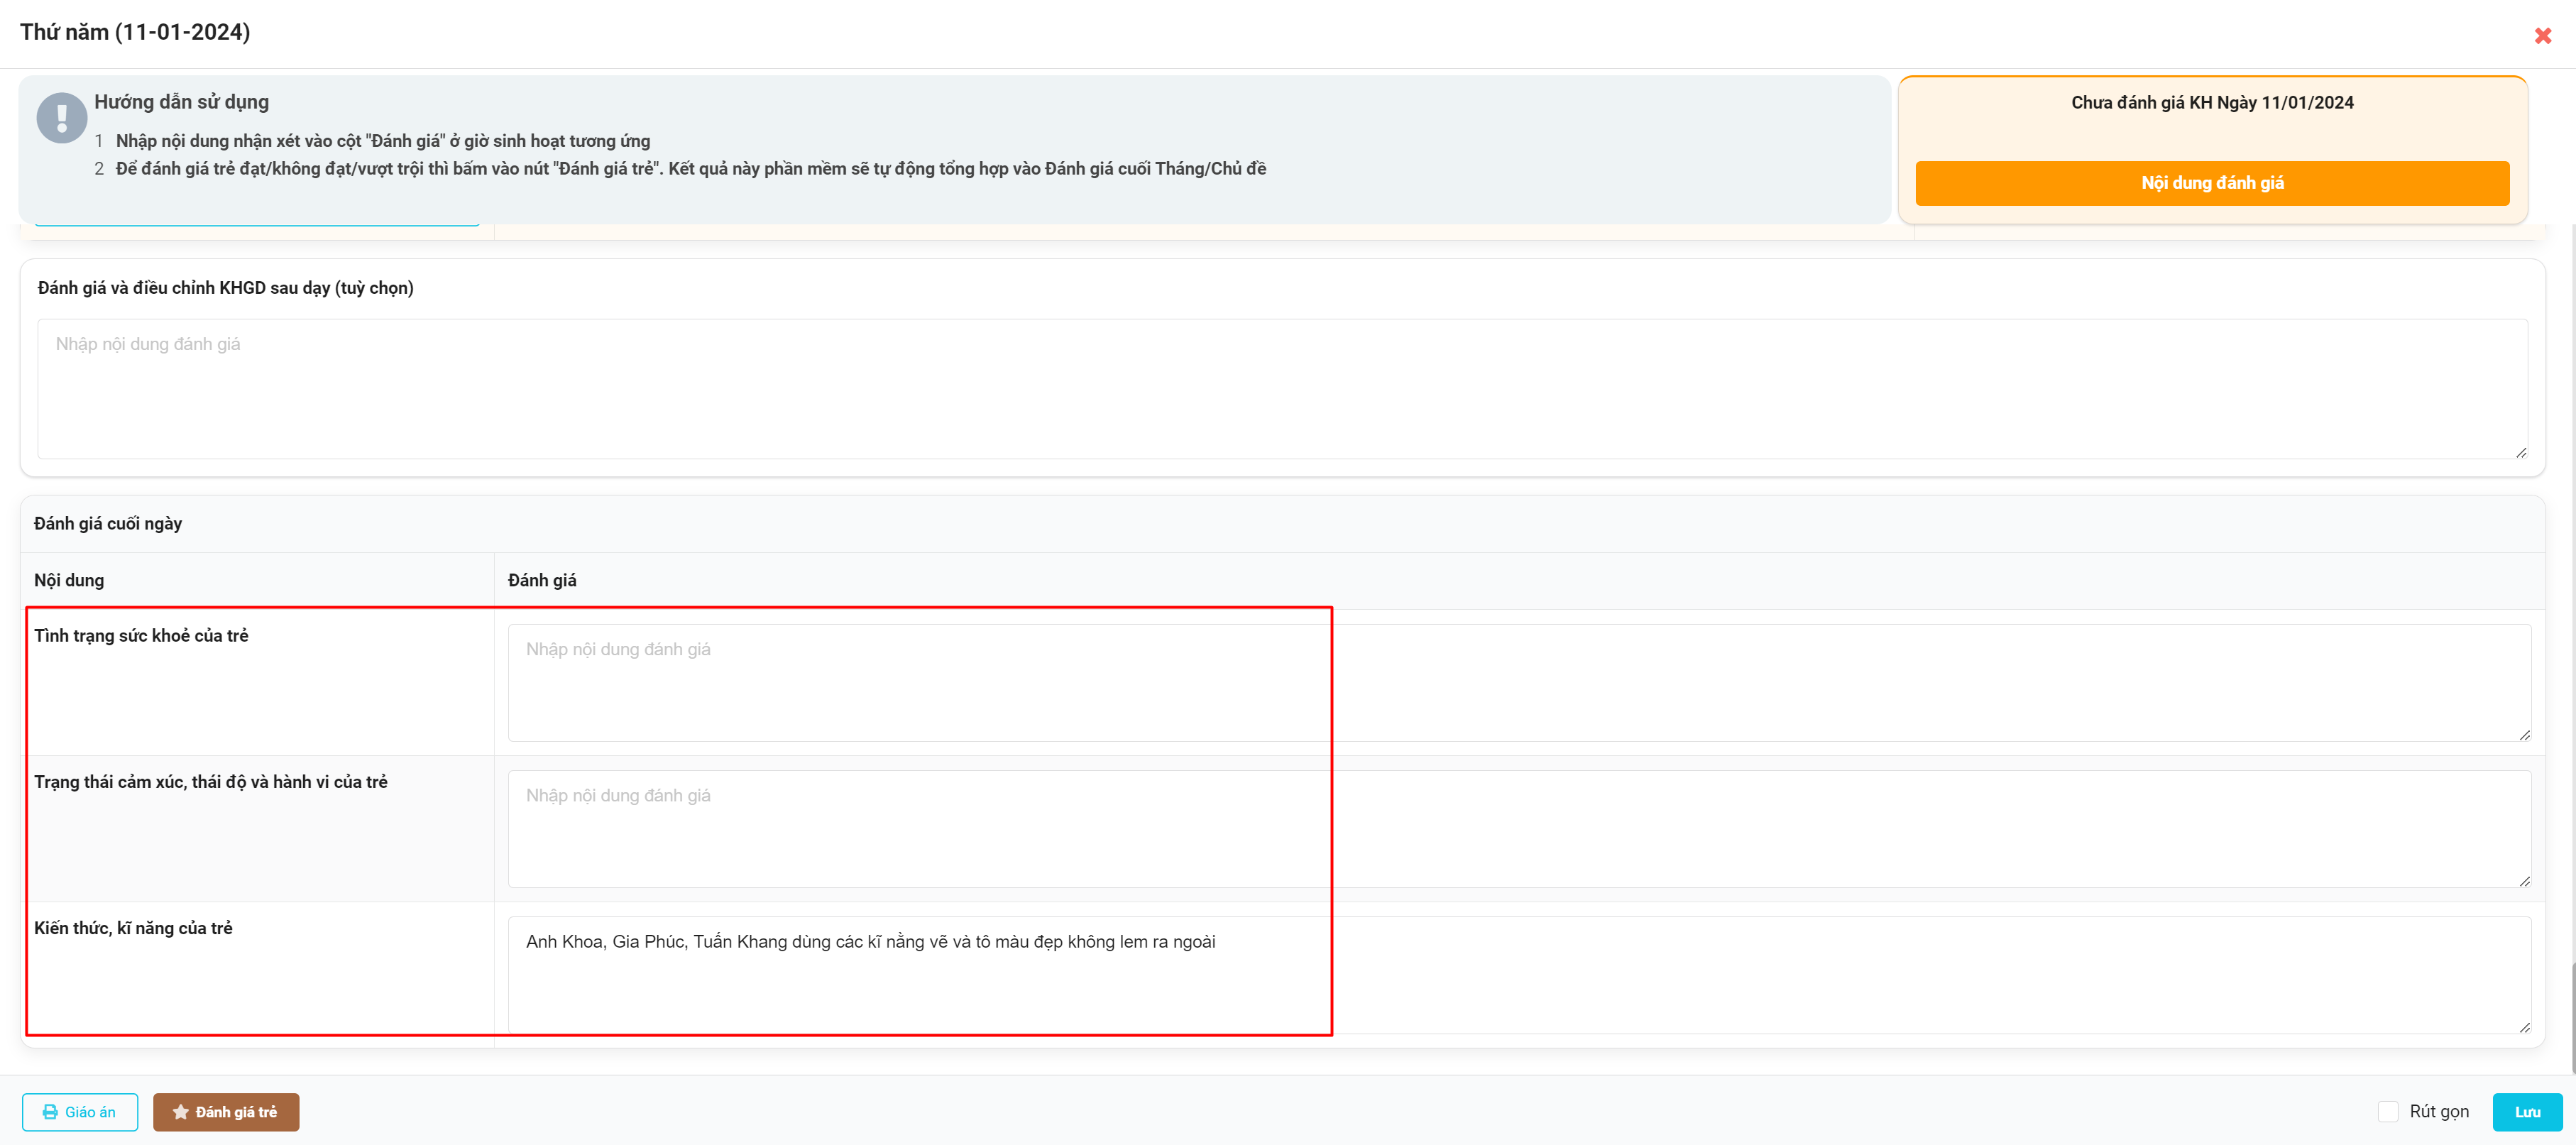Click the exclamation info icon in guide
This screenshot has height=1145, width=2576.
62,118
